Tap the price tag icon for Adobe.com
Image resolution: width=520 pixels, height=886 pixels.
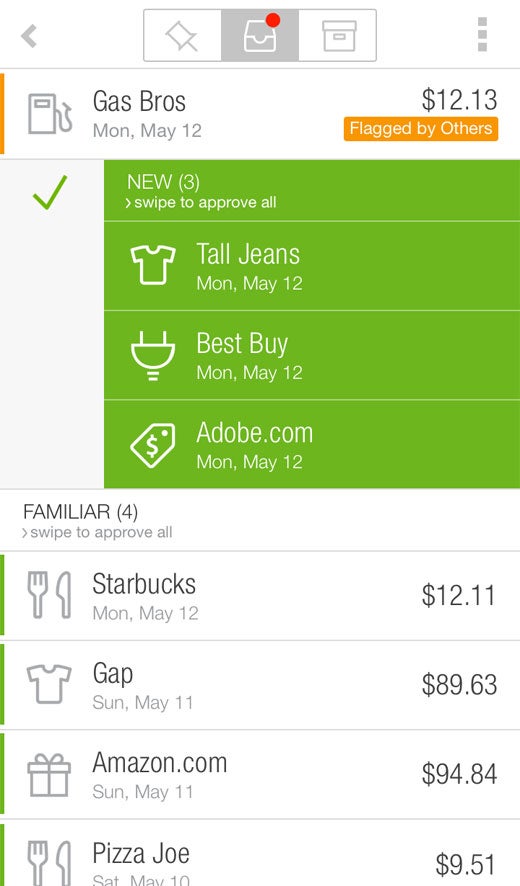[153, 445]
